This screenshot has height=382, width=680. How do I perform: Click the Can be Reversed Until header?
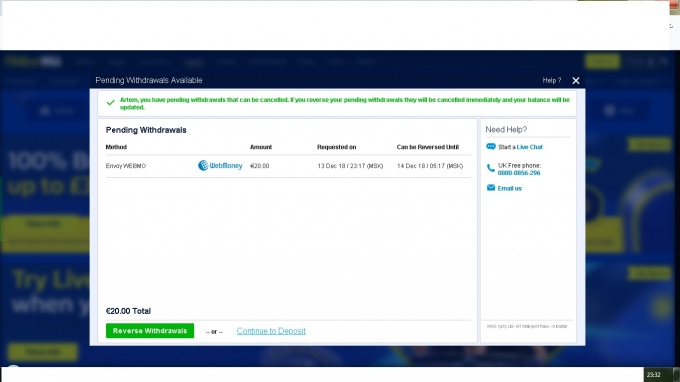pos(428,147)
